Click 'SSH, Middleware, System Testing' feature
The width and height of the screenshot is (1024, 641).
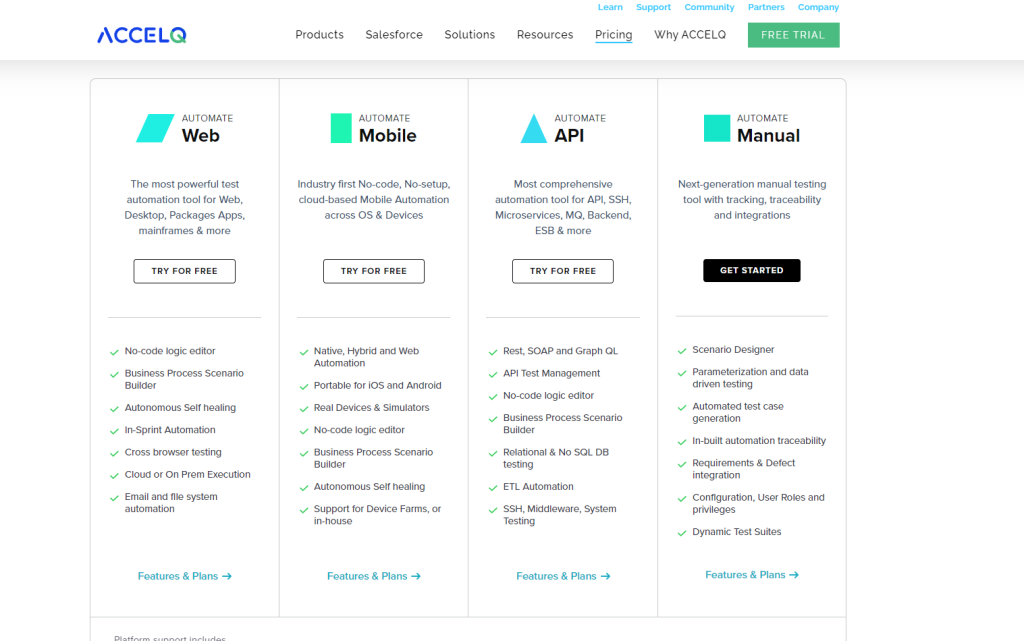(x=560, y=515)
